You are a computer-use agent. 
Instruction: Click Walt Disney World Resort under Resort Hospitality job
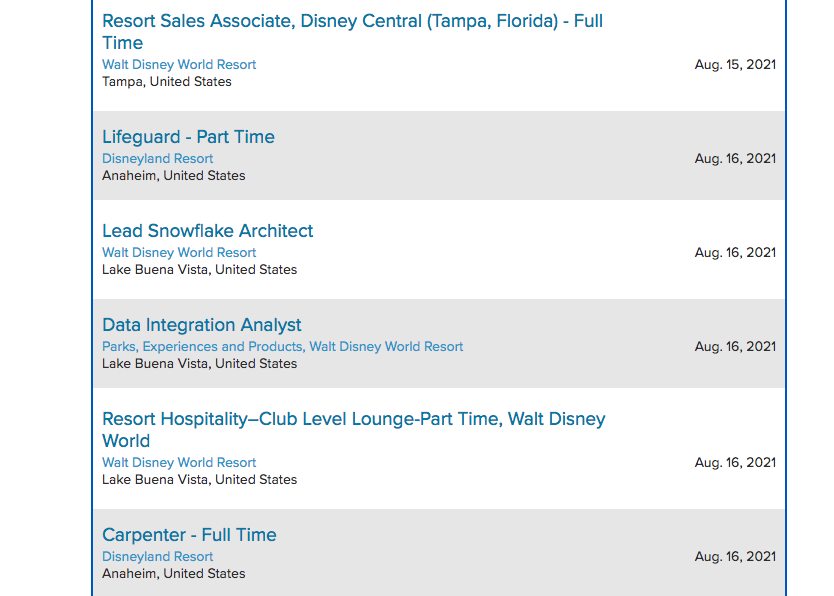point(179,463)
